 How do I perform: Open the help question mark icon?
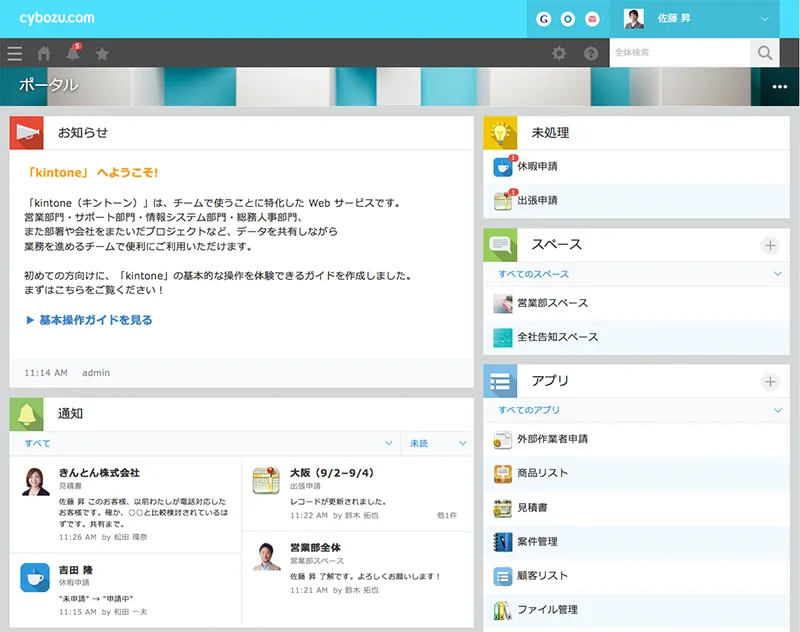point(590,54)
